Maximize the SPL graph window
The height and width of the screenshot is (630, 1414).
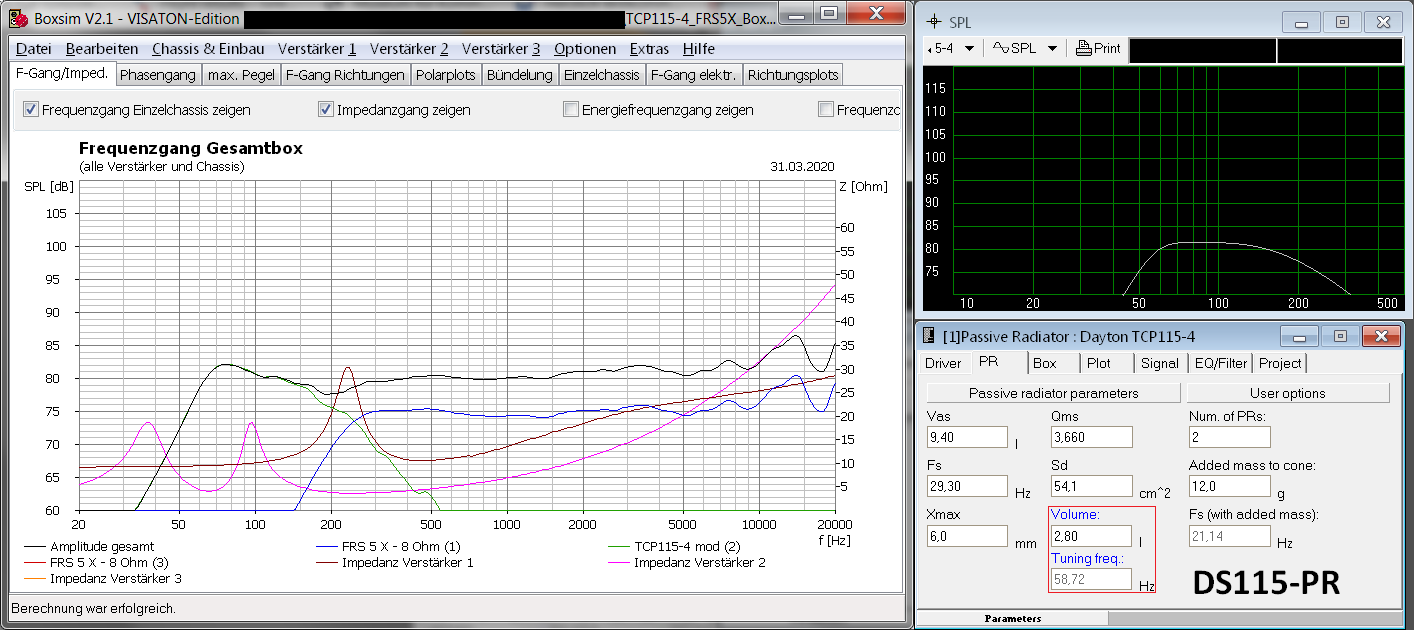coord(1342,21)
